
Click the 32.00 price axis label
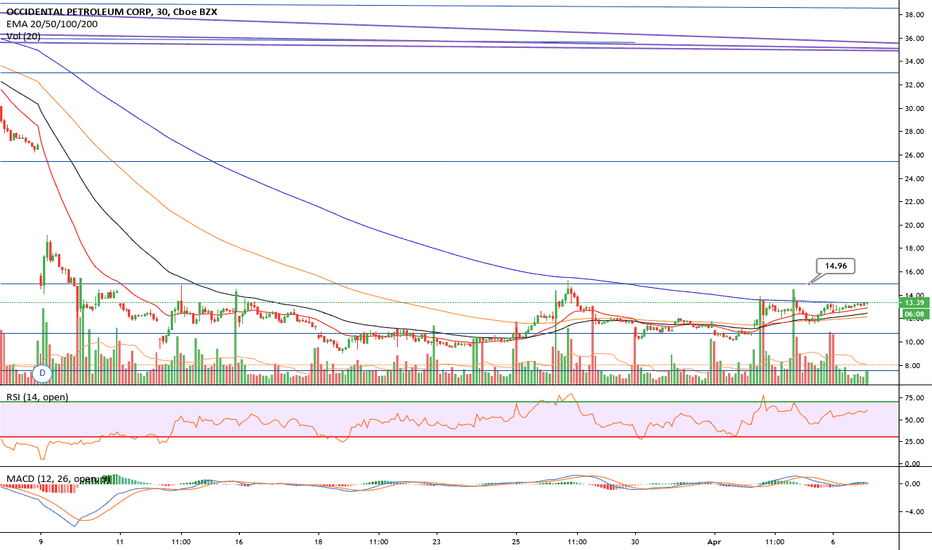click(x=914, y=85)
